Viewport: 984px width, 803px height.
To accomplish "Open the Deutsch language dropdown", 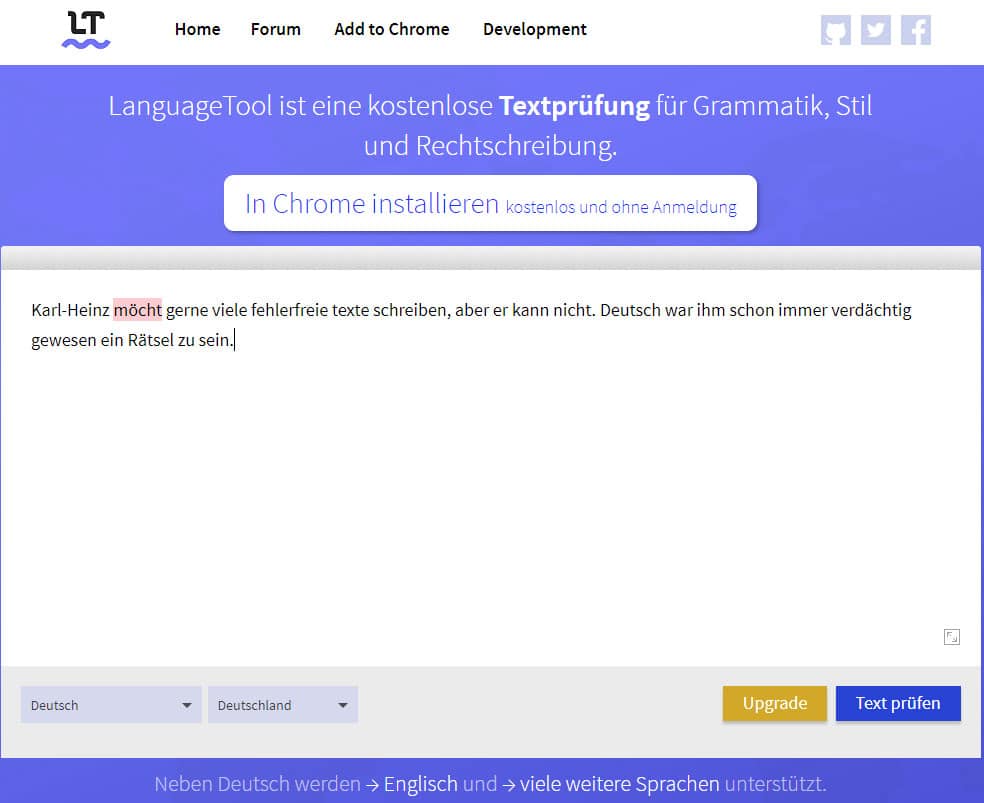I will pyautogui.click(x=111, y=705).
